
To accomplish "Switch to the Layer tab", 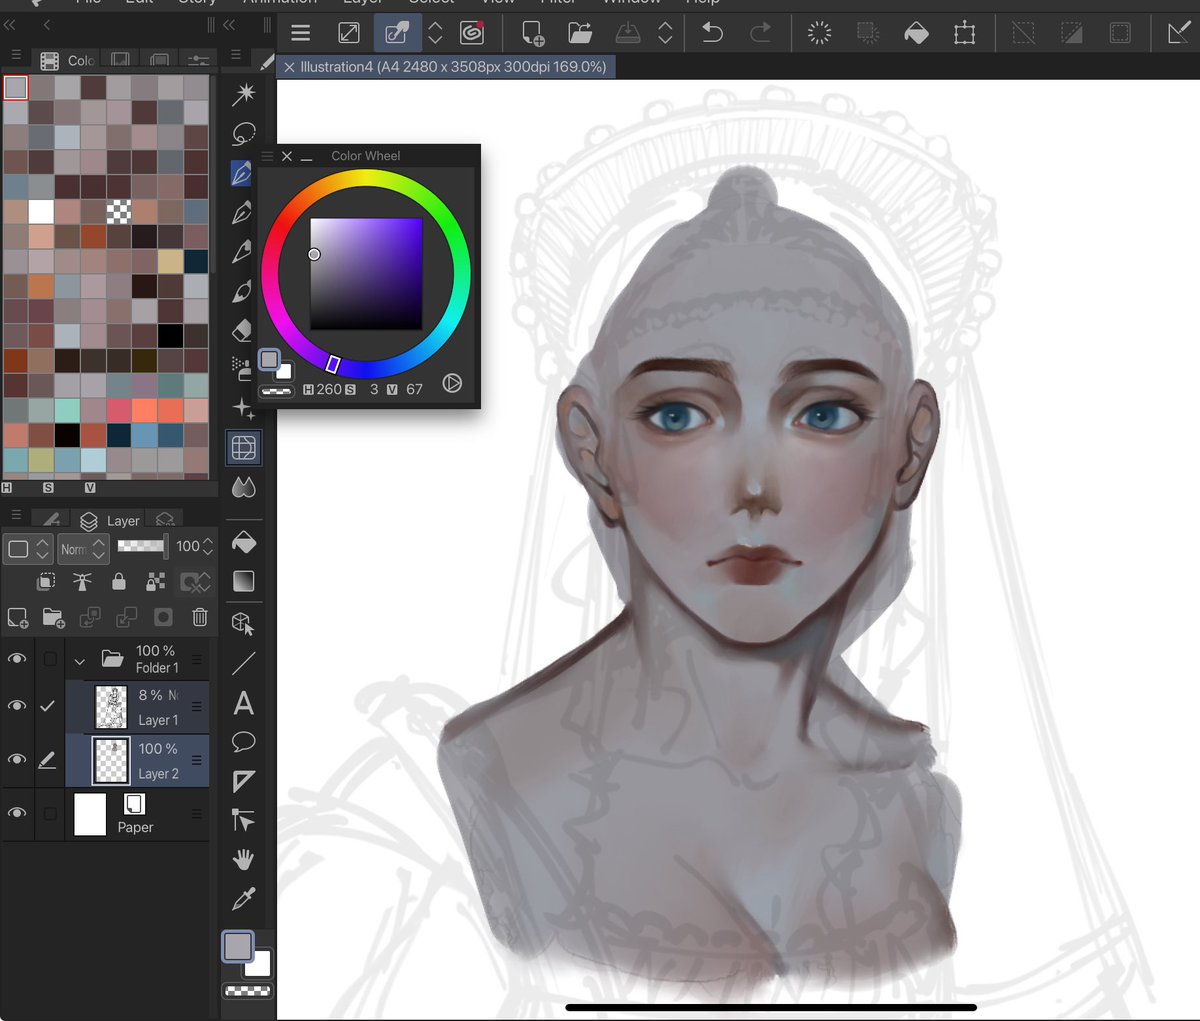I will point(110,520).
